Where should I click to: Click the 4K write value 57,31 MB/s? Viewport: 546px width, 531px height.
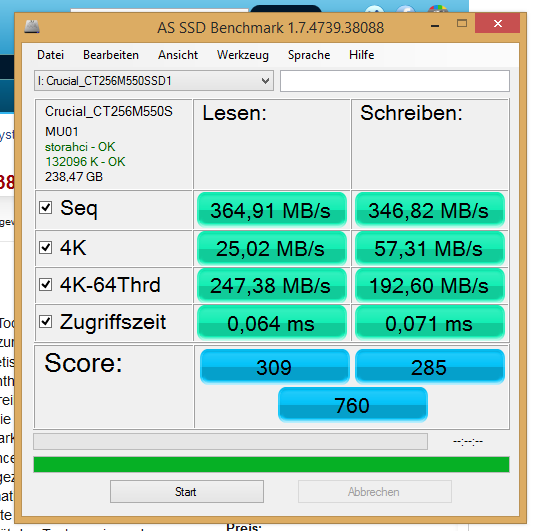click(430, 248)
